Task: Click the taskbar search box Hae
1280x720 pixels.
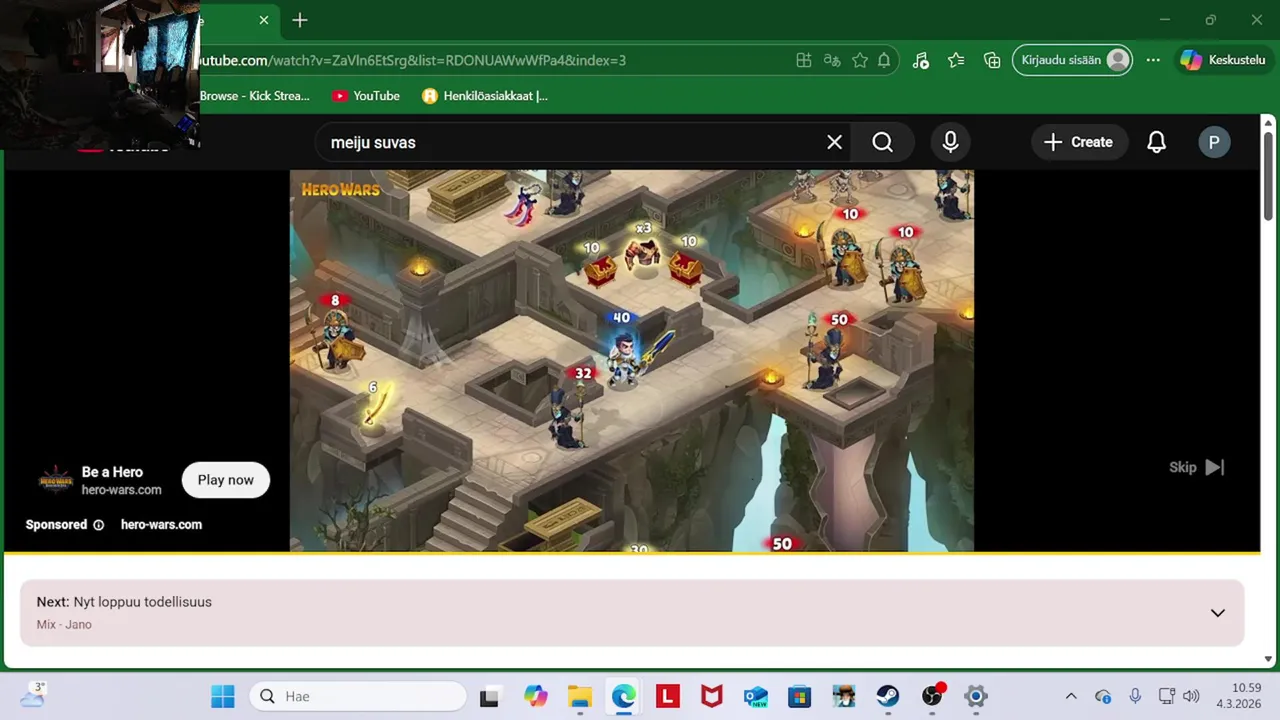Action: [358, 696]
